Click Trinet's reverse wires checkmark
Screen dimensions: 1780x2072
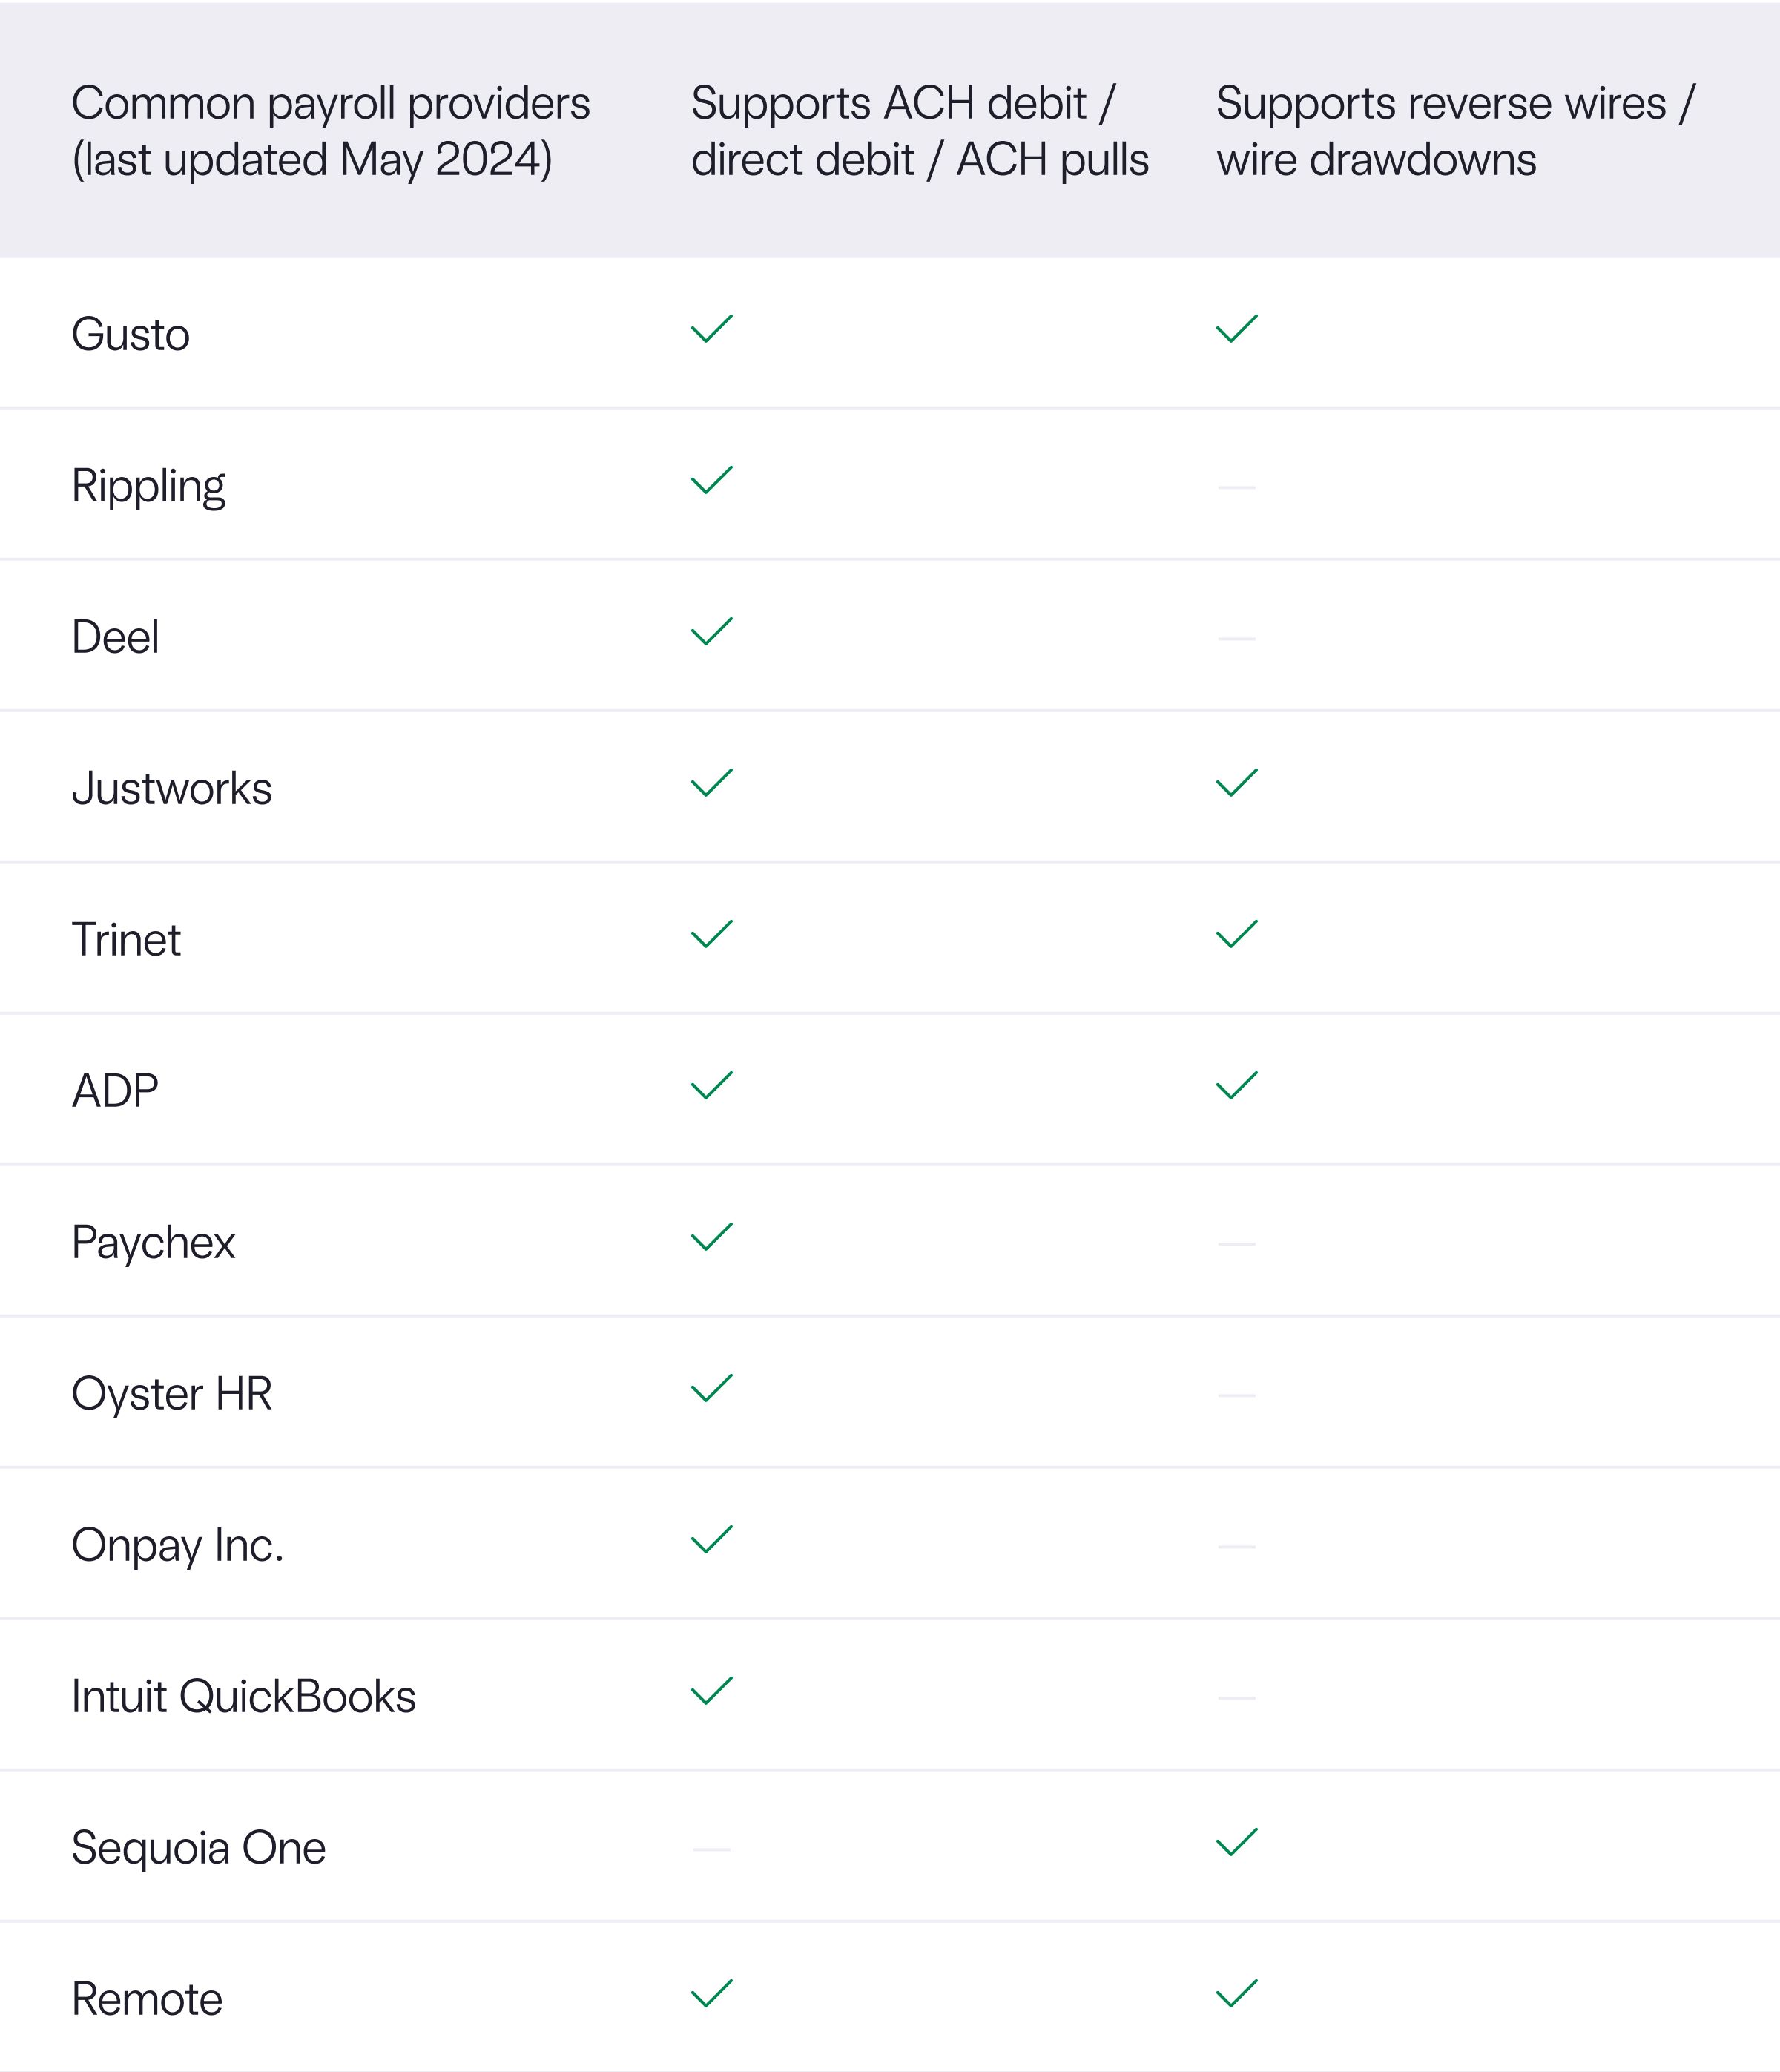(1237, 934)
